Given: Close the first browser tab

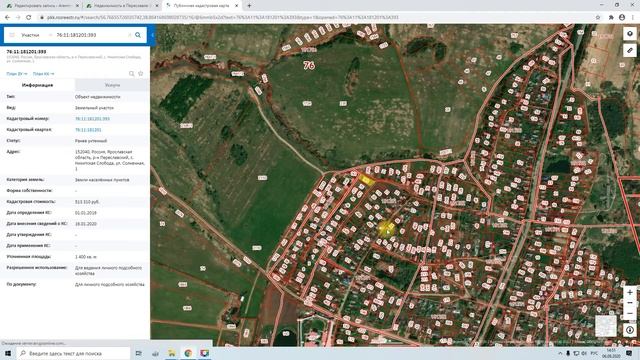Looking at the screenshot, I should (77, 6).
